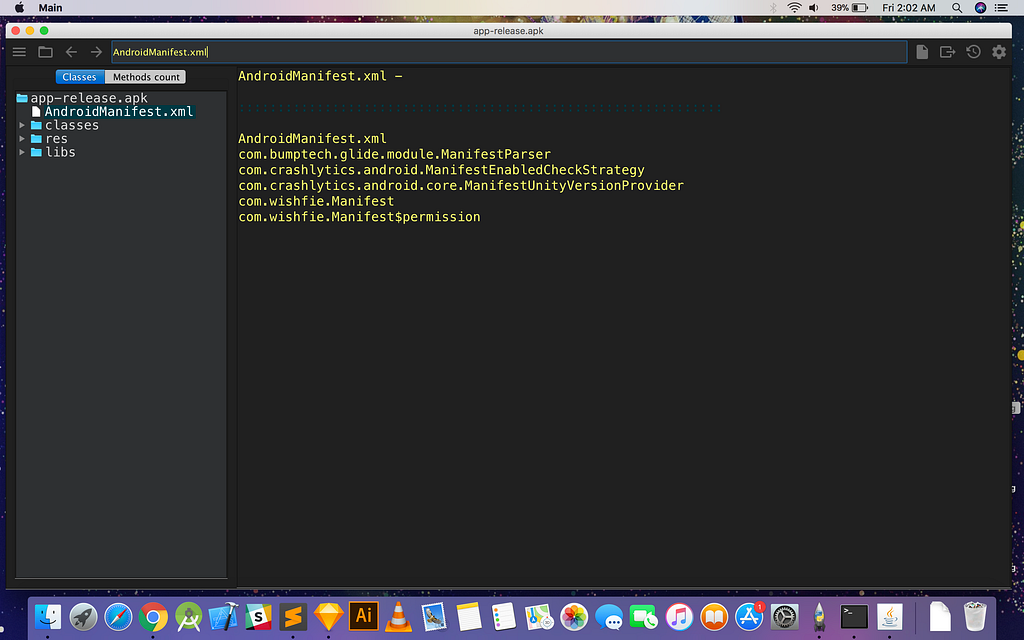Click the Java app icon in dock
Viewport: 1024px width, 640px height.
tap(889, 616)
